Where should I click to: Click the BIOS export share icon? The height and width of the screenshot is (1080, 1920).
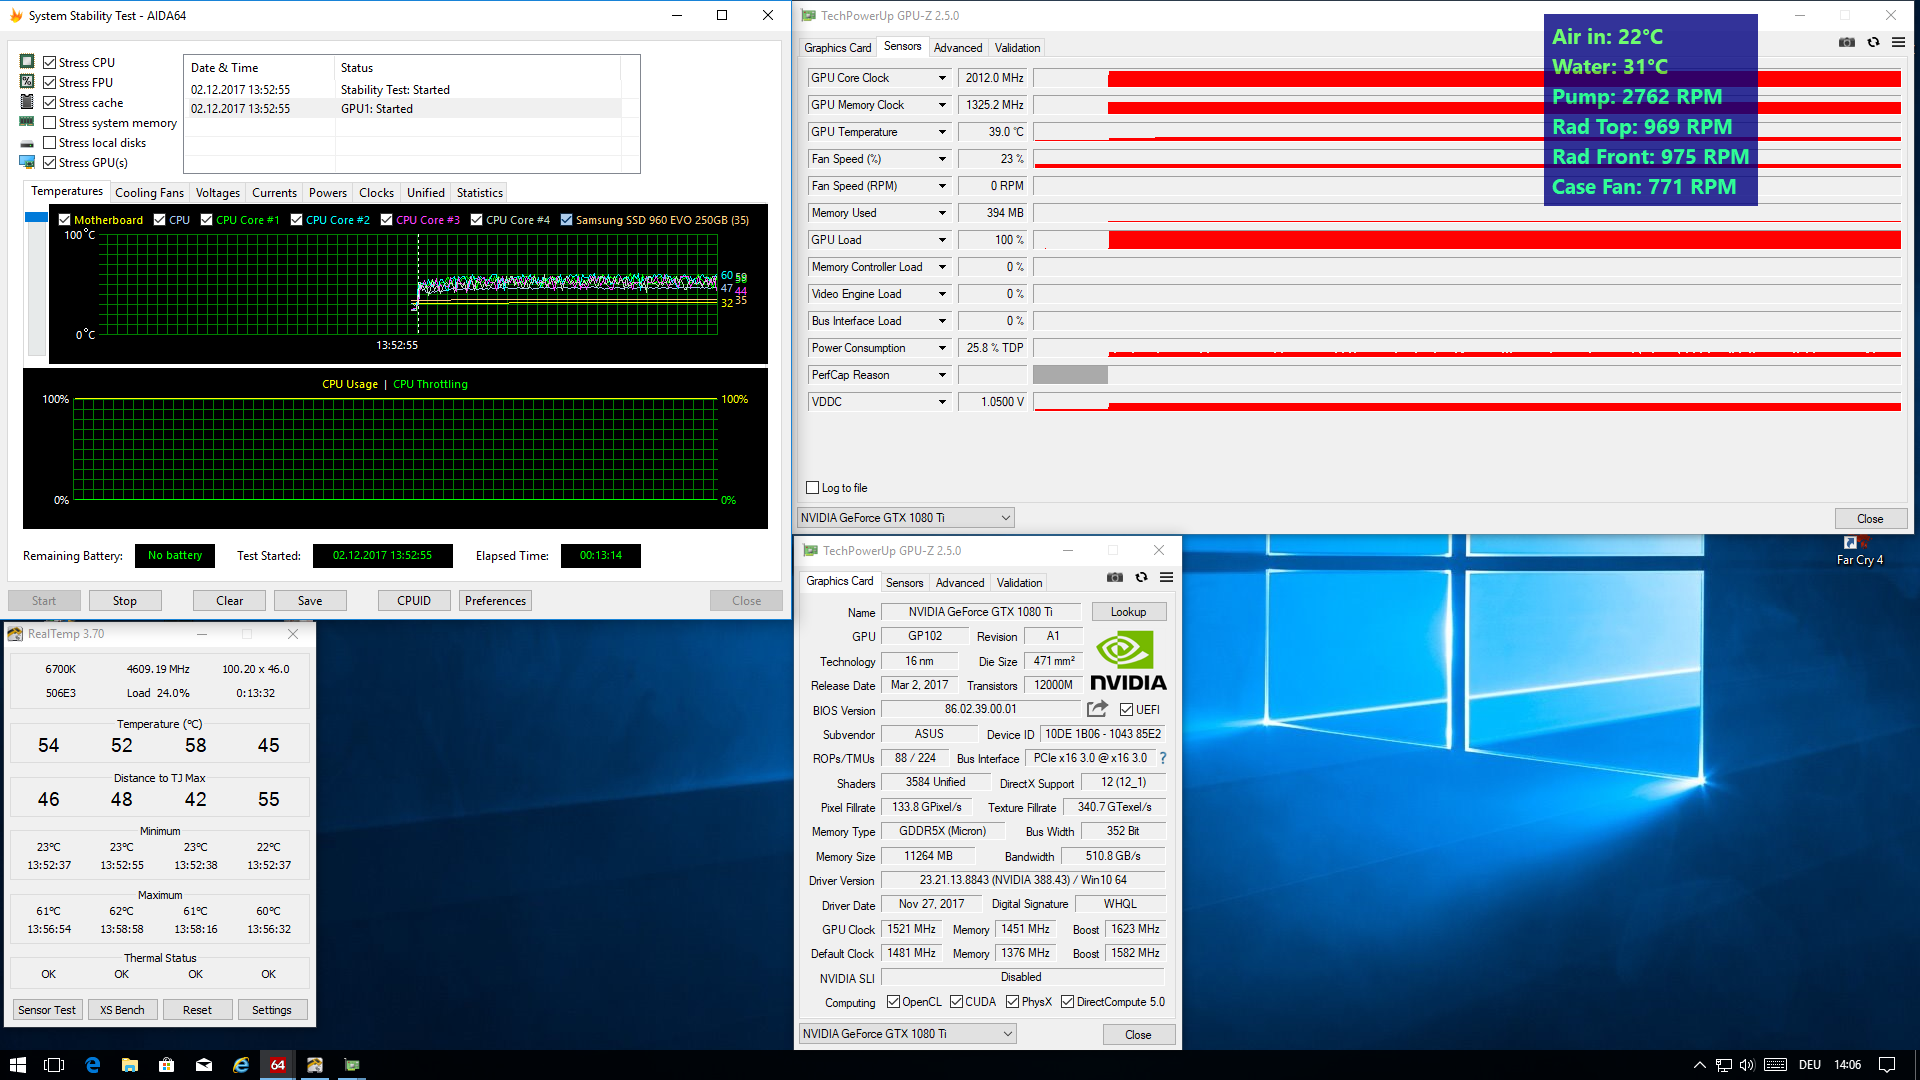point(1097,709)
